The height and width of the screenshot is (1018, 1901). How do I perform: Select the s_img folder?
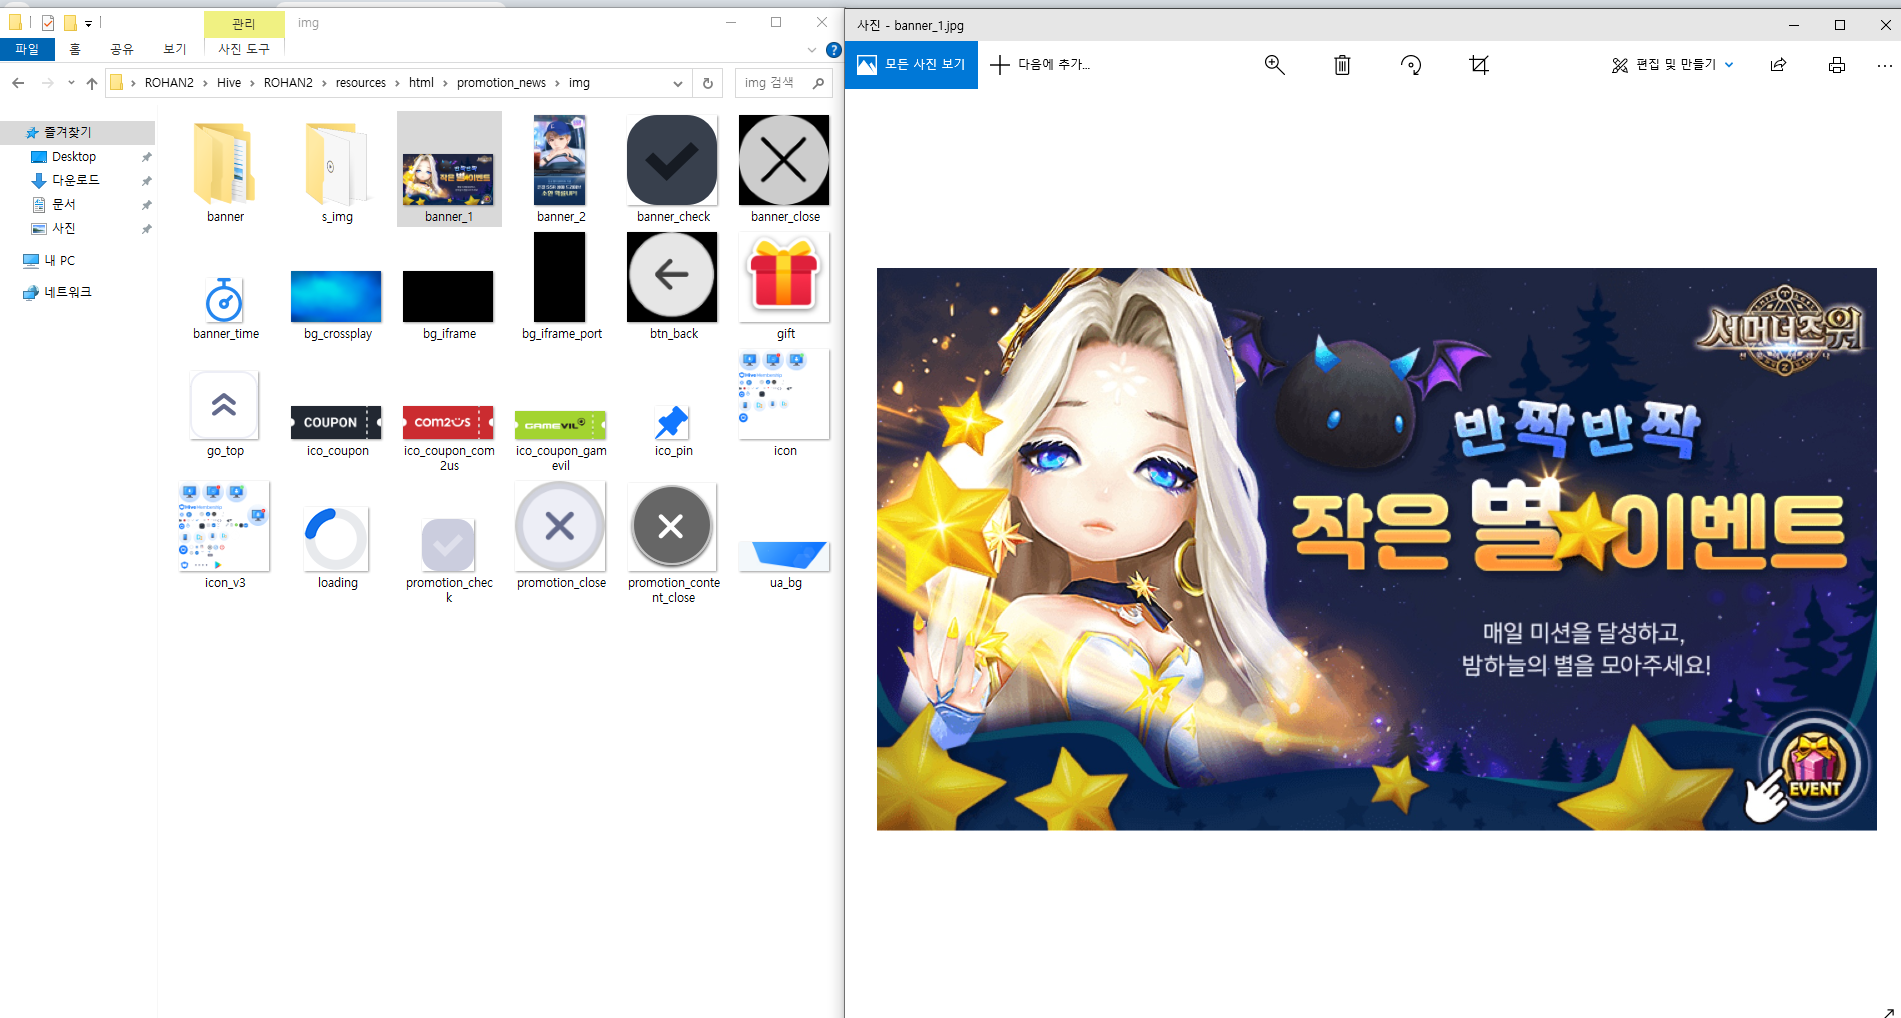coord(337,171)
